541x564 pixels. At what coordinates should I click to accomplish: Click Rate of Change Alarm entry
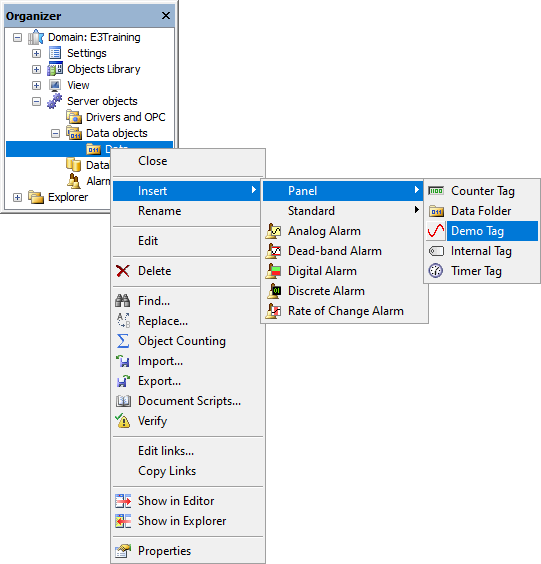[x=345, y=311]
